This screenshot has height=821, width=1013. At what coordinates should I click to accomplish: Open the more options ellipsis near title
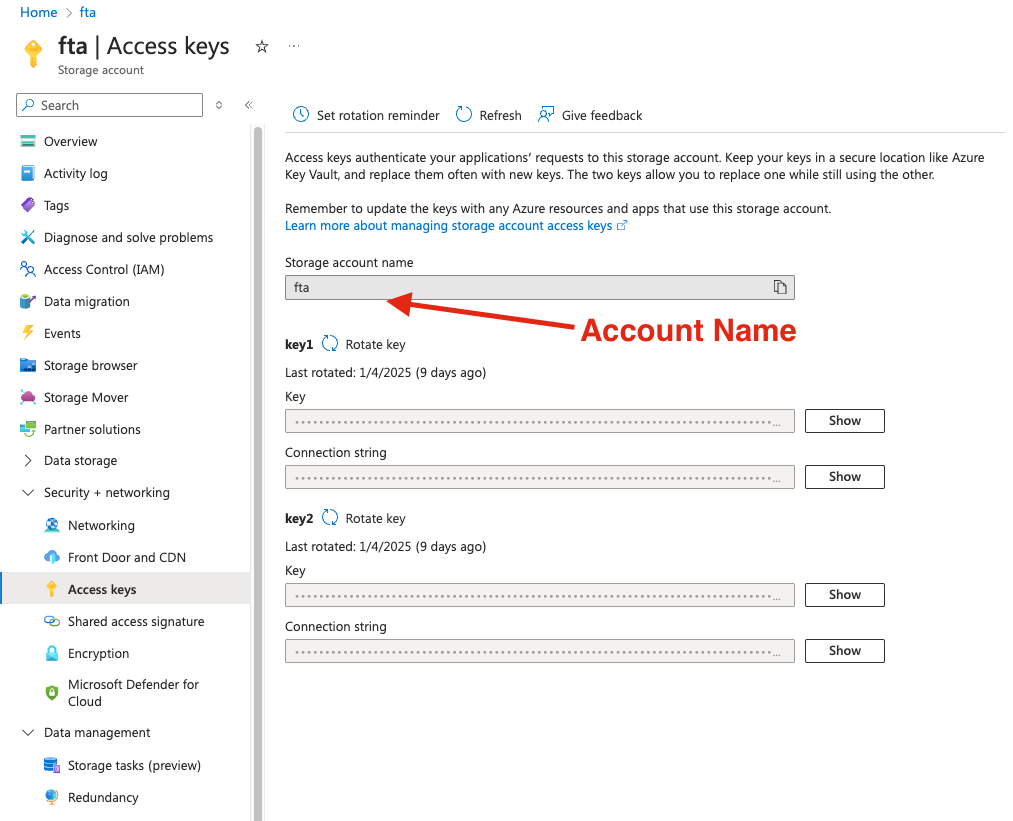(294, 46)
